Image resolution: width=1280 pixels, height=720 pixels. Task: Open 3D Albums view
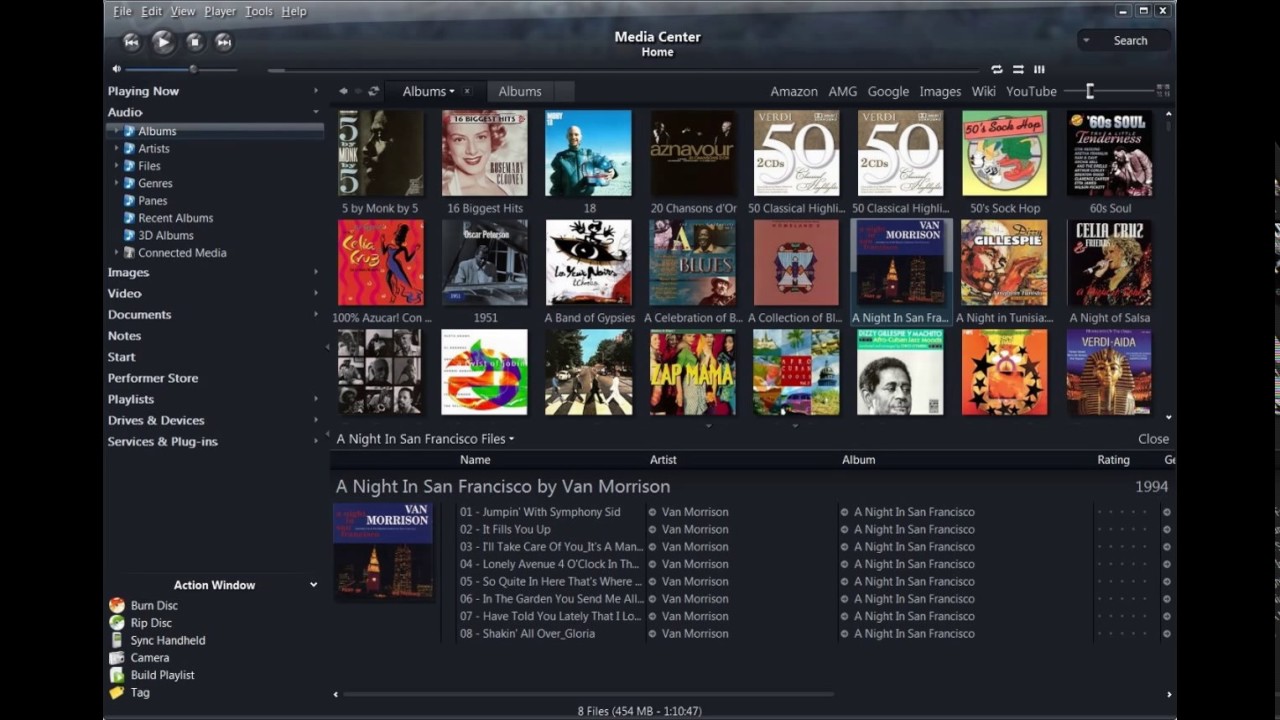(165, 235)
